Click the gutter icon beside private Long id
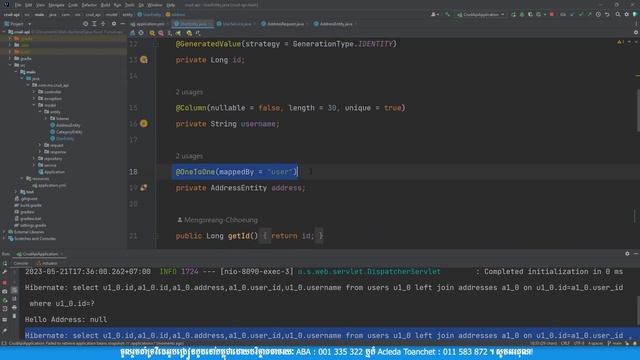Viewport: 640px width, 360px height. coord(144,60)
